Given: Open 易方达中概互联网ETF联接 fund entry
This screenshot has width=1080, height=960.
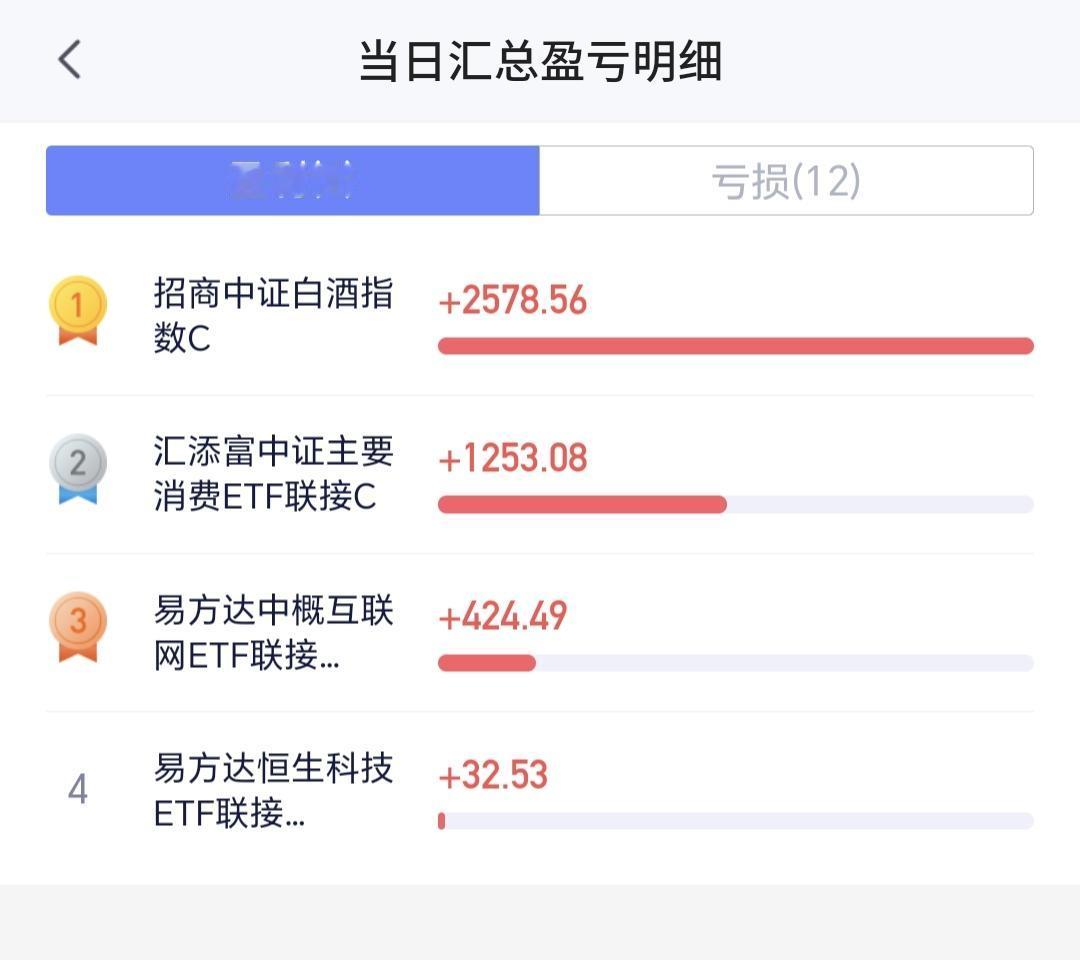Looking at the screenshot, I should point(273,632).
